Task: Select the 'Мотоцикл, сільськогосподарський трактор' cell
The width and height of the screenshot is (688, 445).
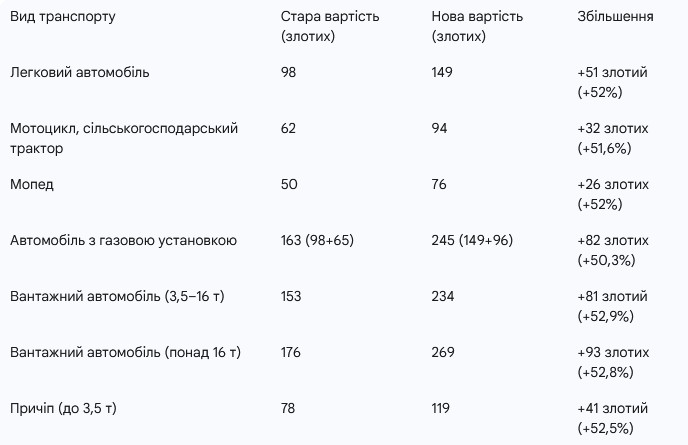Action: [x=124, y=138]
